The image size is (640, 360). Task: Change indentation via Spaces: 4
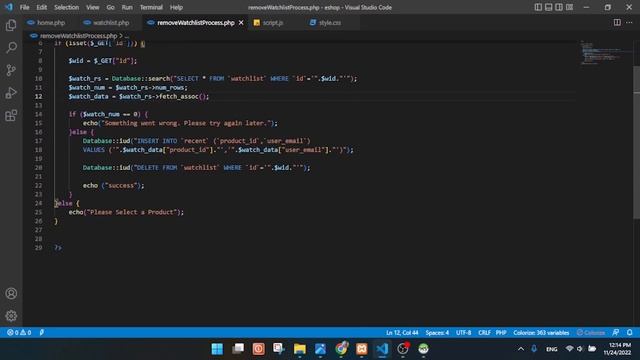pyautogui.click(x=437, y=333)
